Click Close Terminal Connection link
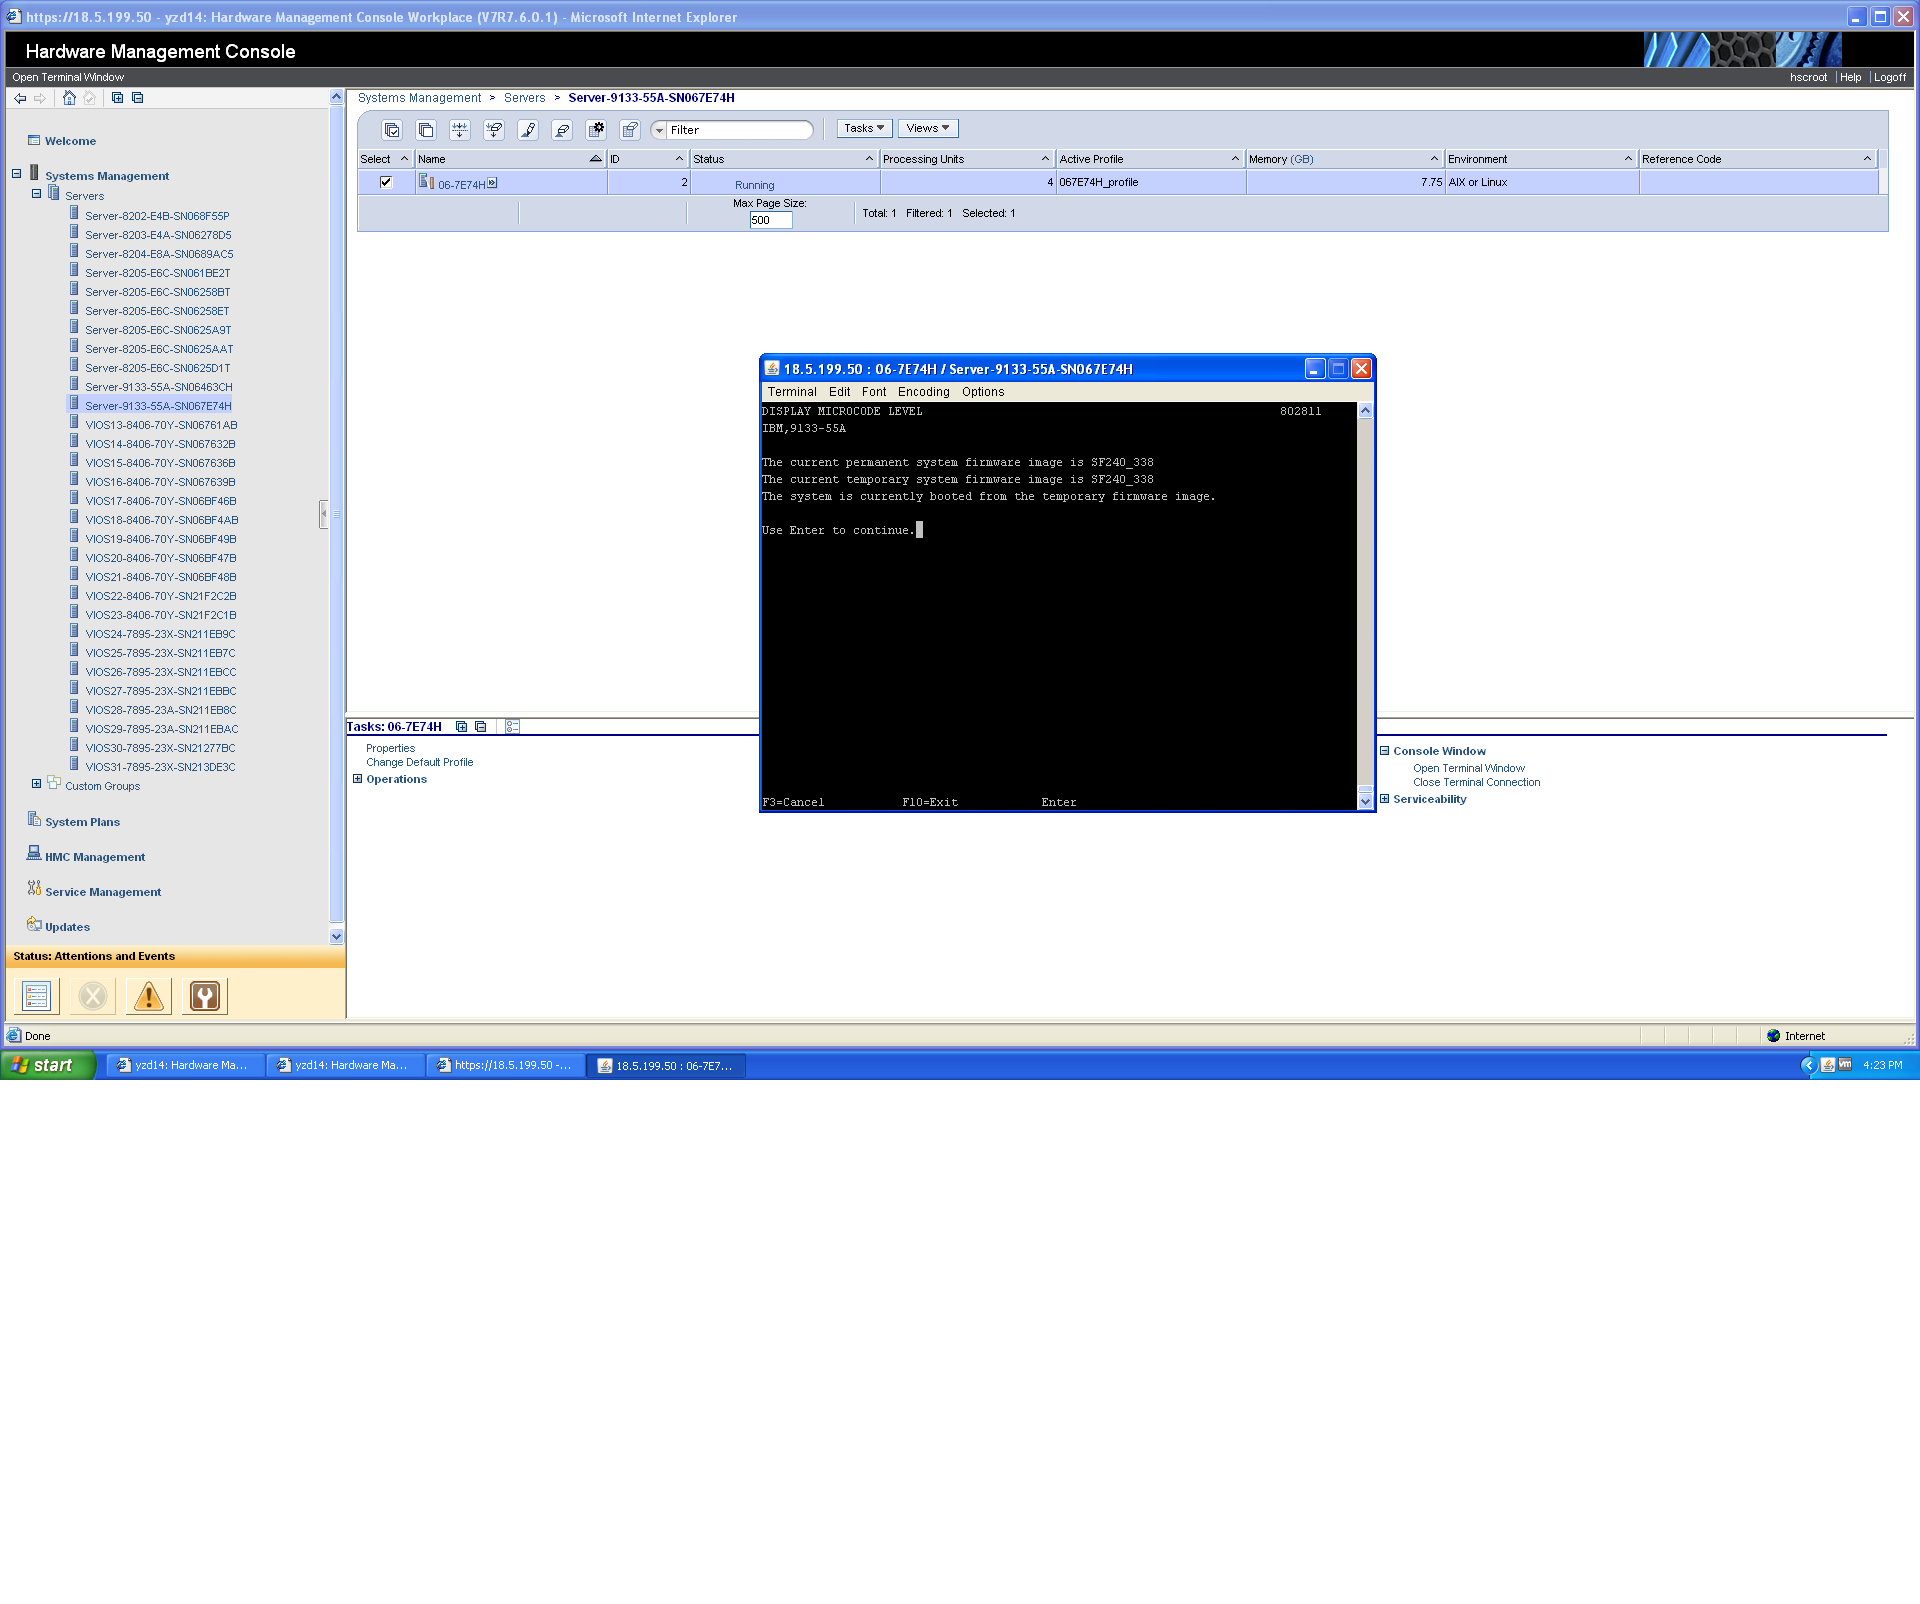The image size is (1920, 1604). (x=1476, y=782)
